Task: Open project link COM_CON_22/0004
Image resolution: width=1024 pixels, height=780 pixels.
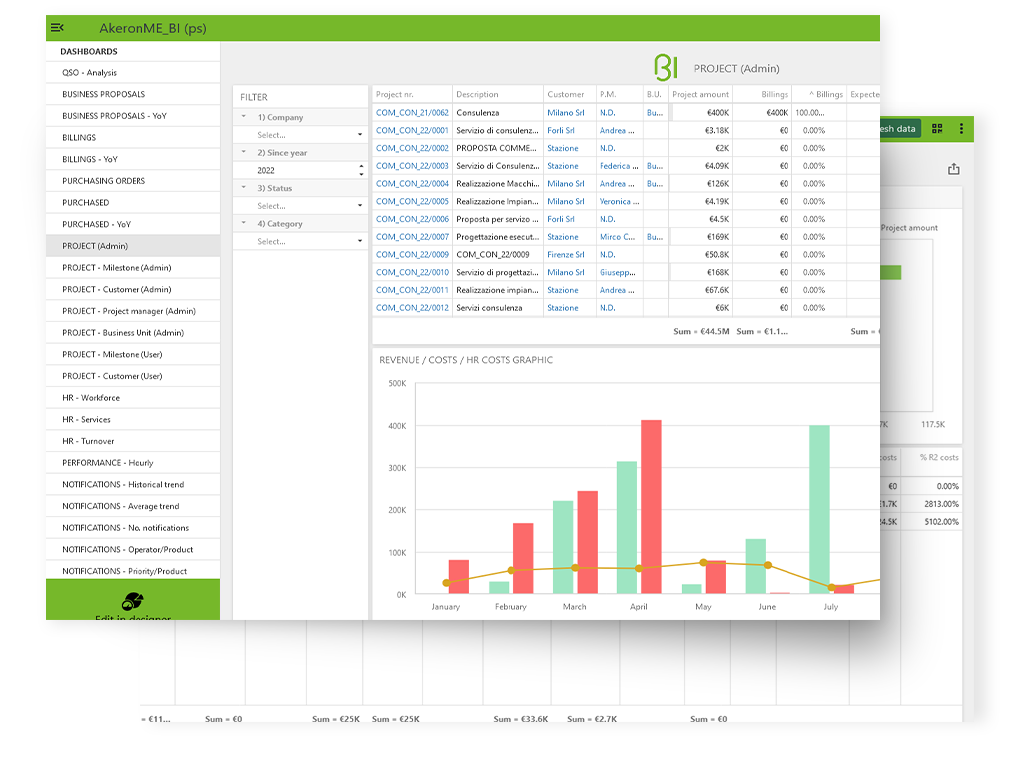Action: 412,184
